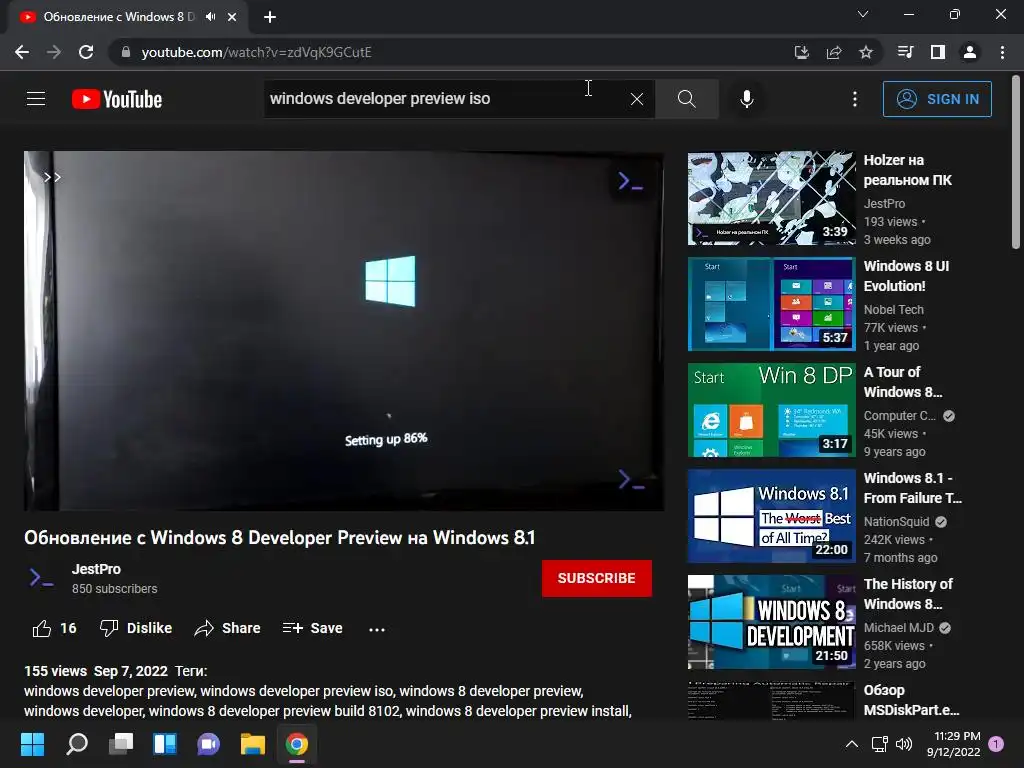Open notification center badge
The image size is (1024, 768).
pyautogui.click(x=996, y=744)
